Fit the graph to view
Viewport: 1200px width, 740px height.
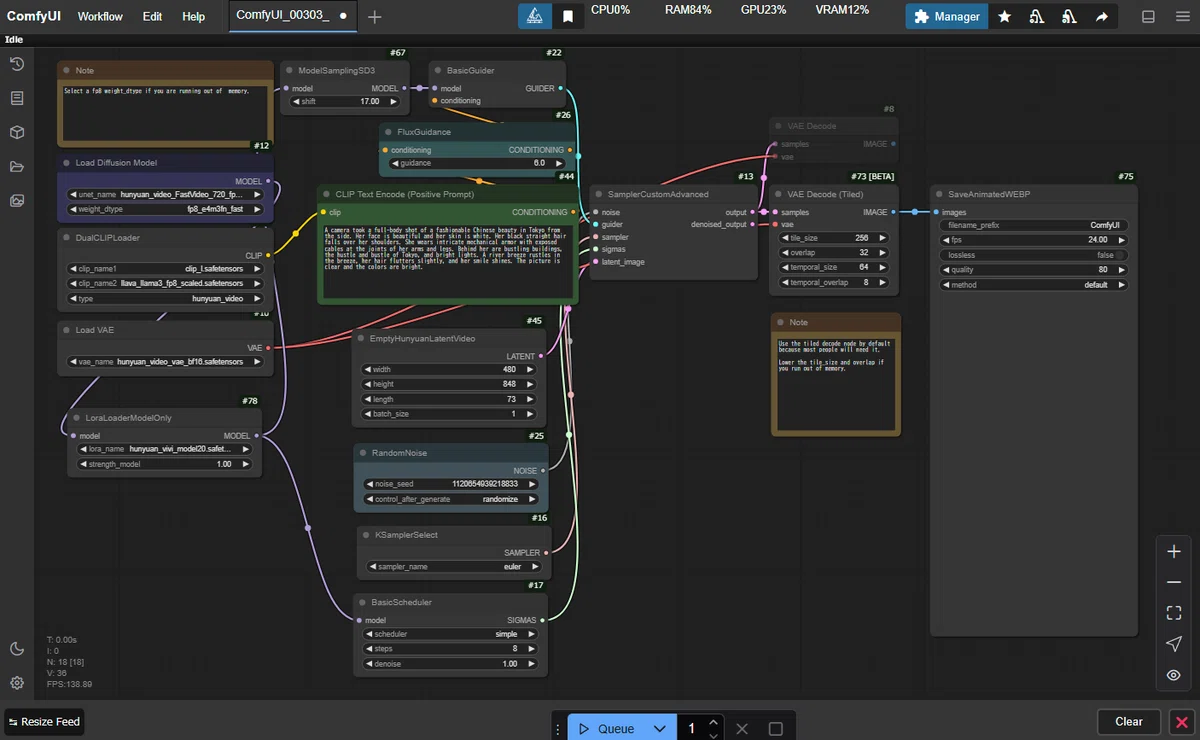point(1174,613)
